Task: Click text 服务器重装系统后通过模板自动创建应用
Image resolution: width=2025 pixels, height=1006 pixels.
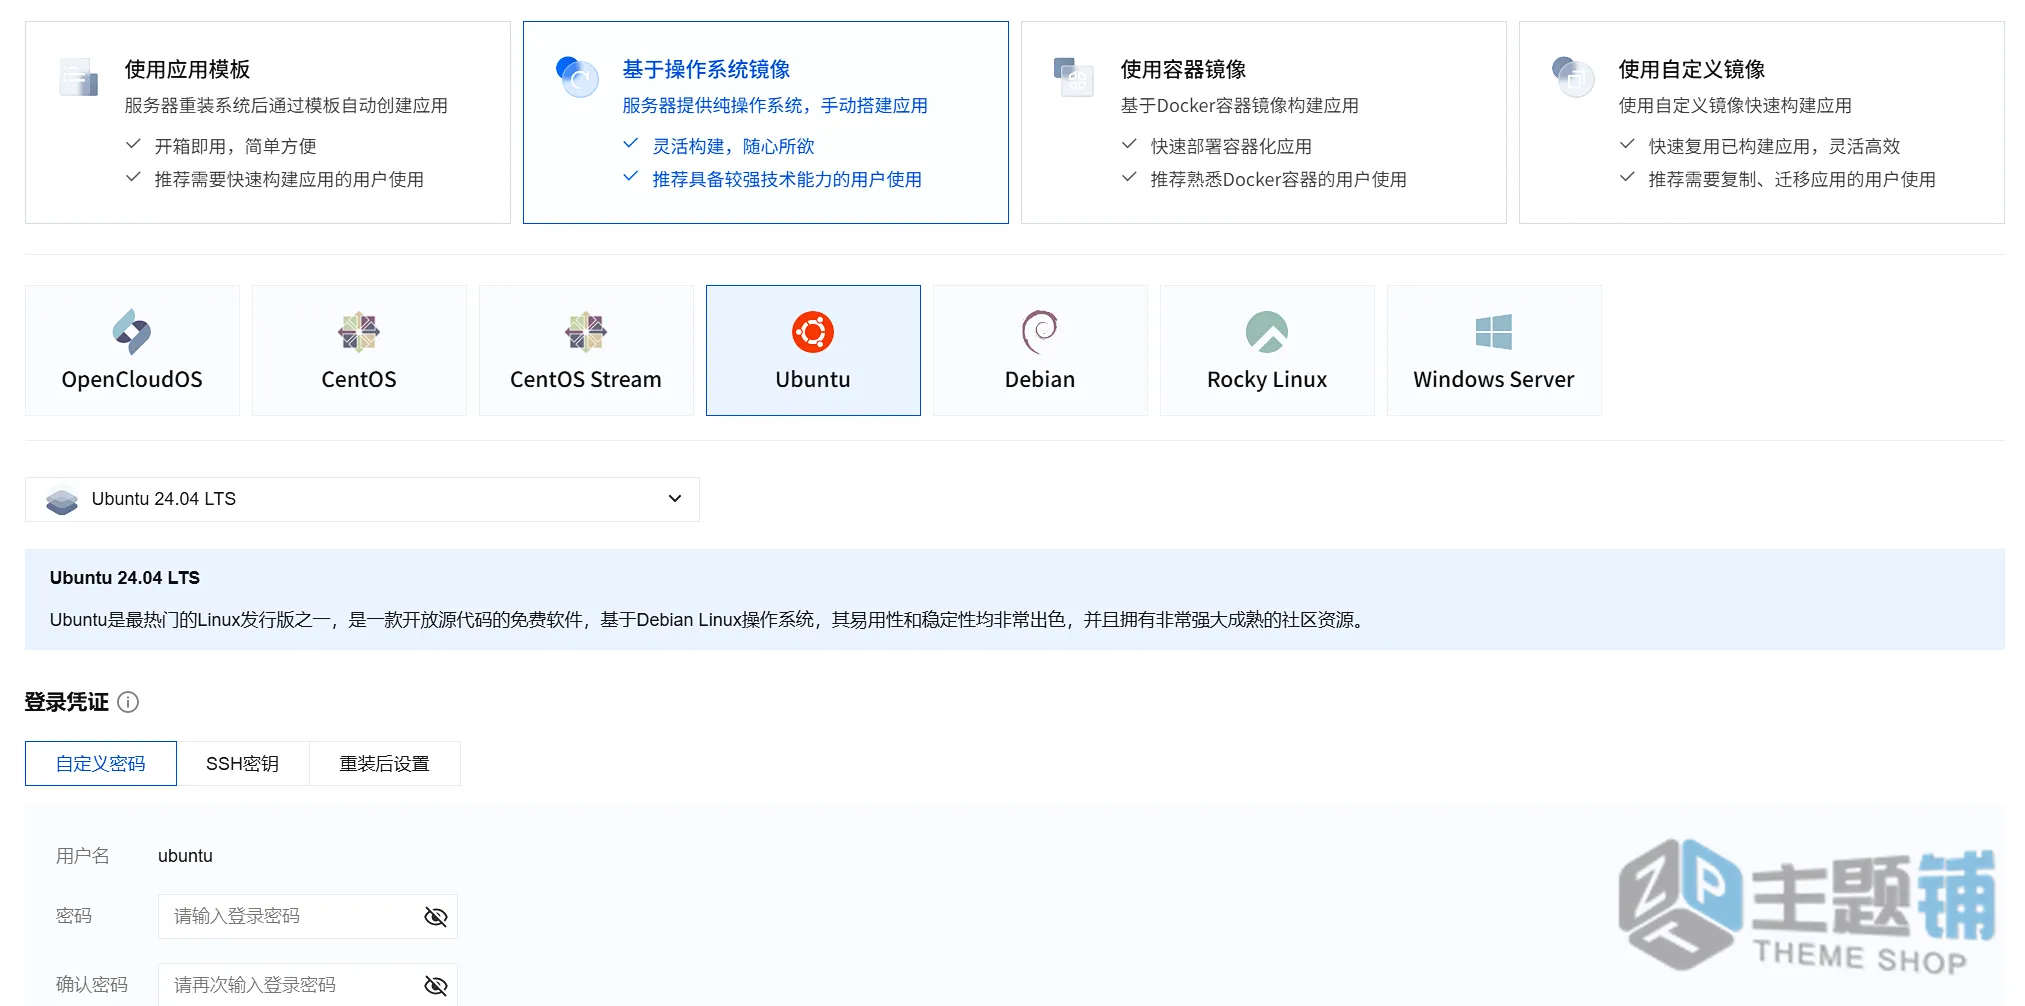Action: pyautogui.click(x=286, y=105)
